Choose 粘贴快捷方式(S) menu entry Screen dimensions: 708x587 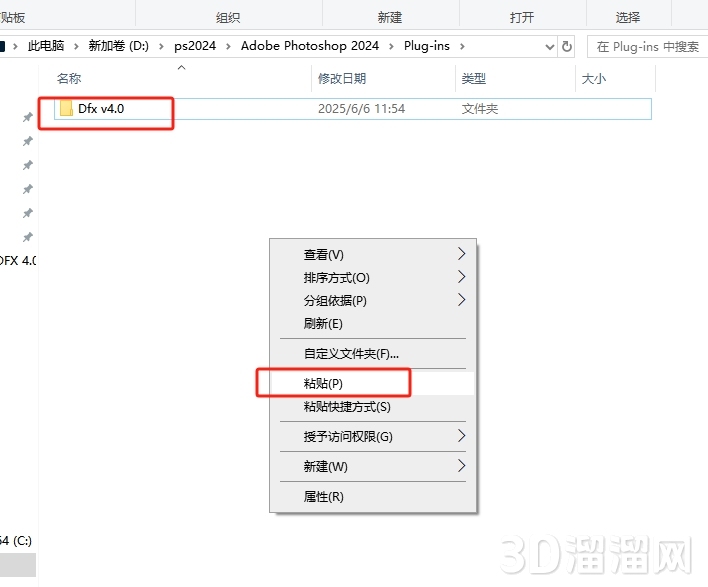[x=373, y=406]
